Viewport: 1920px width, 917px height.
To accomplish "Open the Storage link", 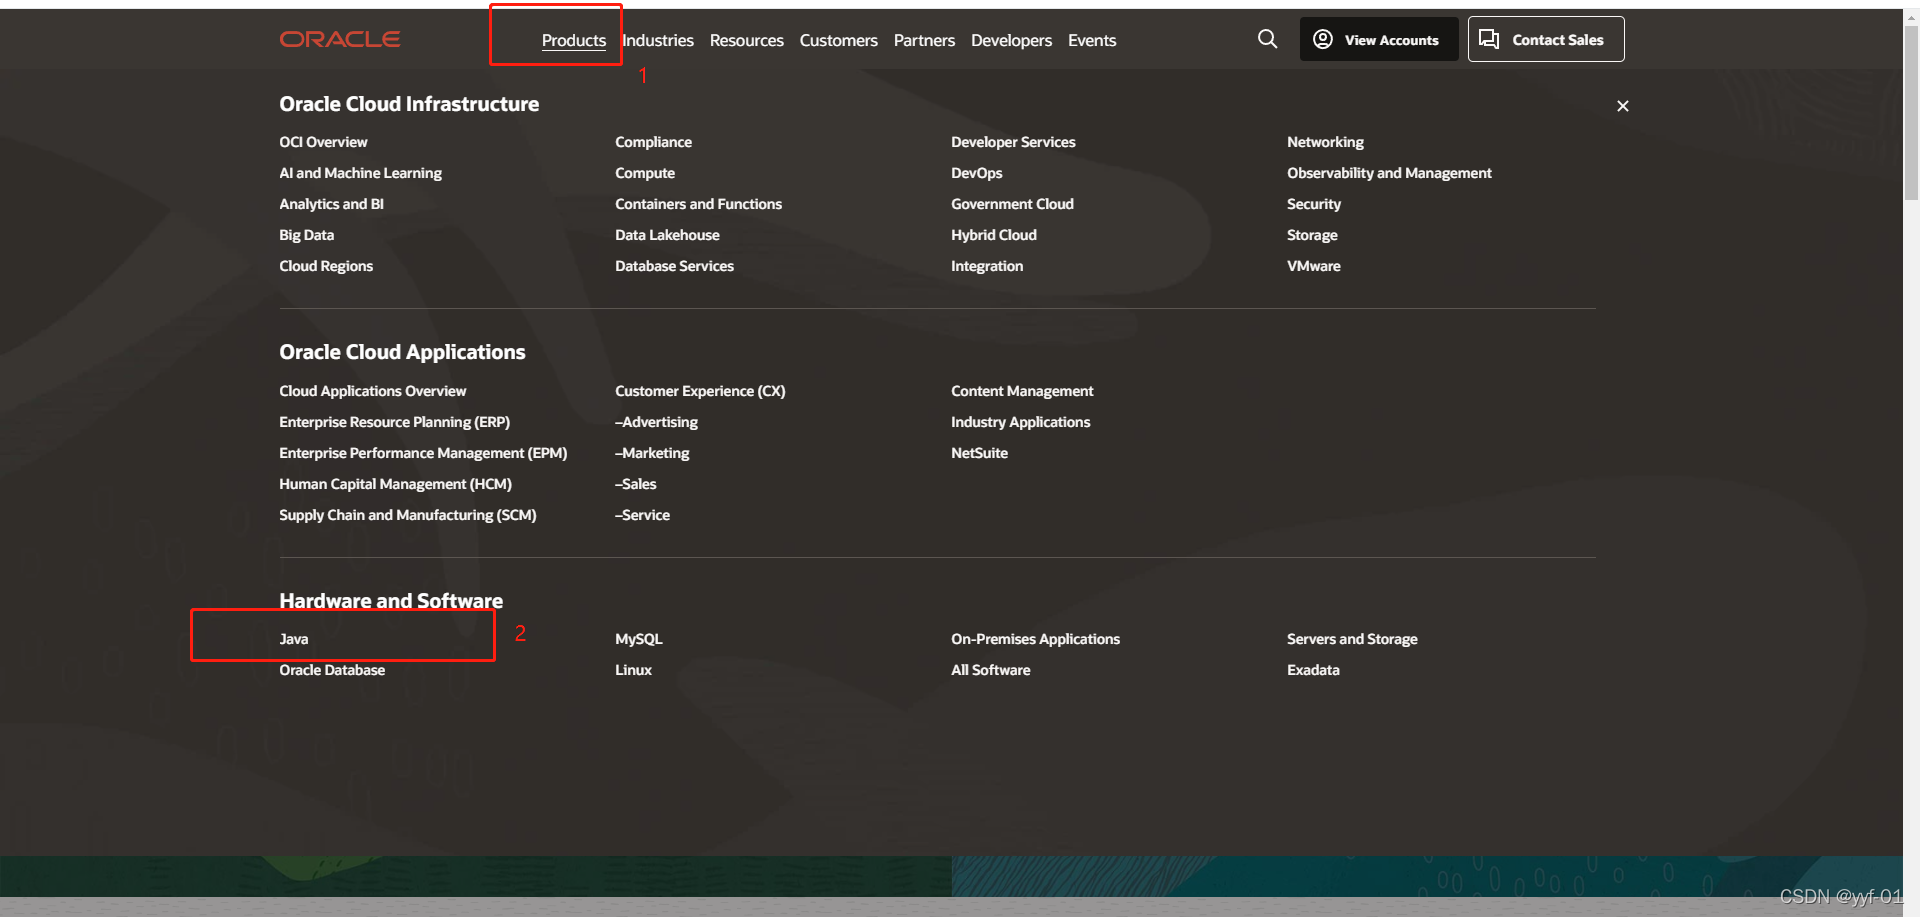I will [1312, 235].
